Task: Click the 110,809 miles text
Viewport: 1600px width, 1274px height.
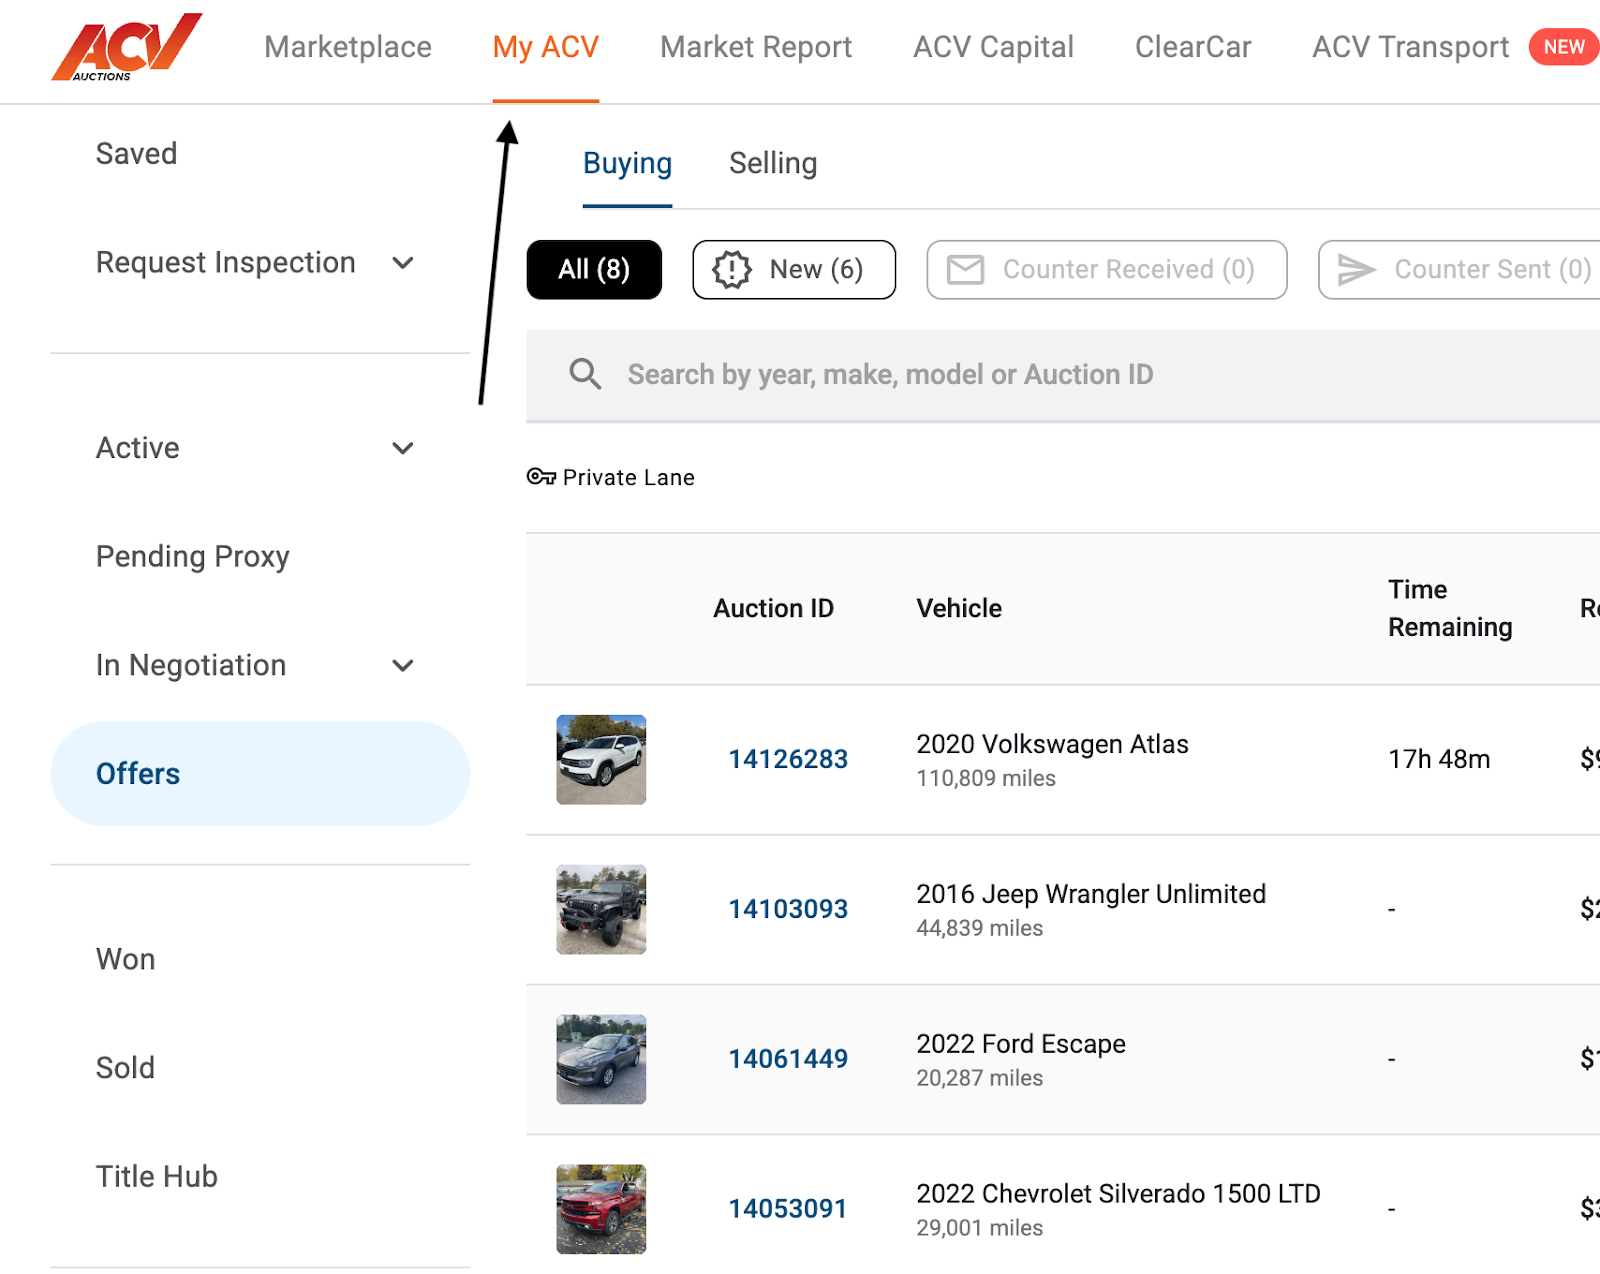Action: point(986,778)
